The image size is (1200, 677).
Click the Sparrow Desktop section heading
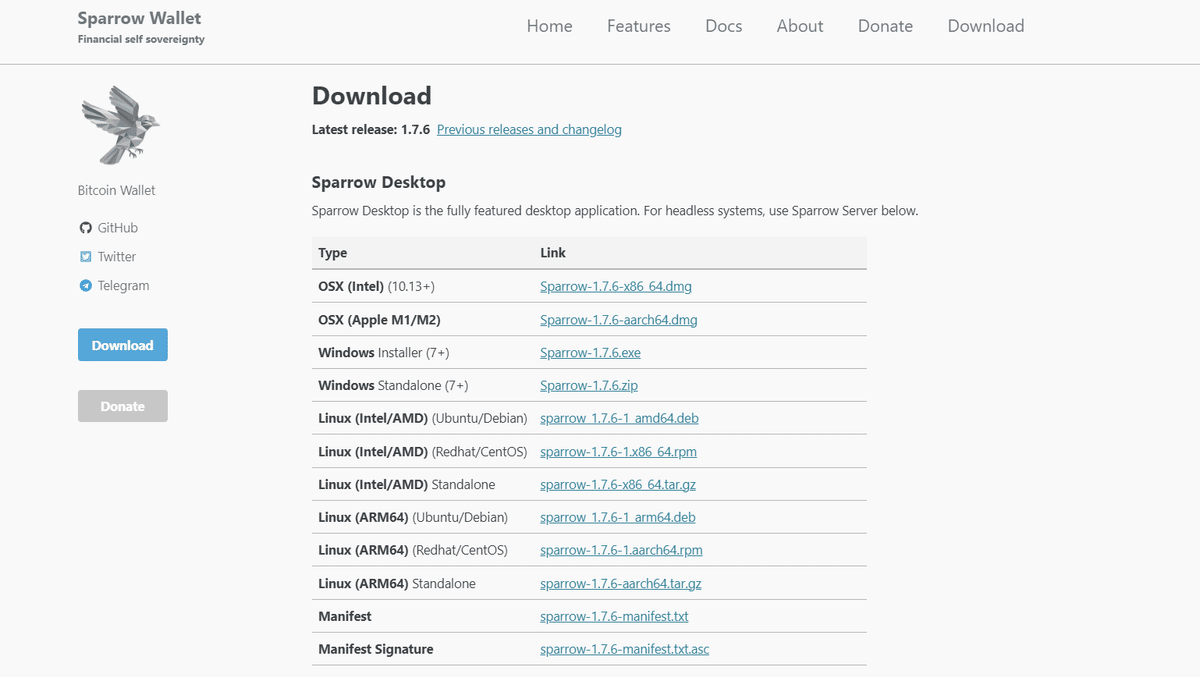click(x=379, y=183)
